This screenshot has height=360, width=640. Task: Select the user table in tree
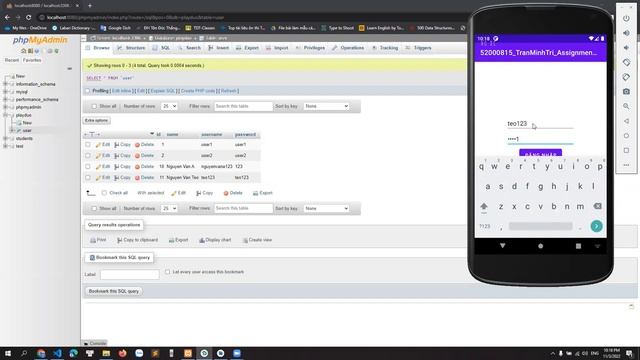coord(27,131)
